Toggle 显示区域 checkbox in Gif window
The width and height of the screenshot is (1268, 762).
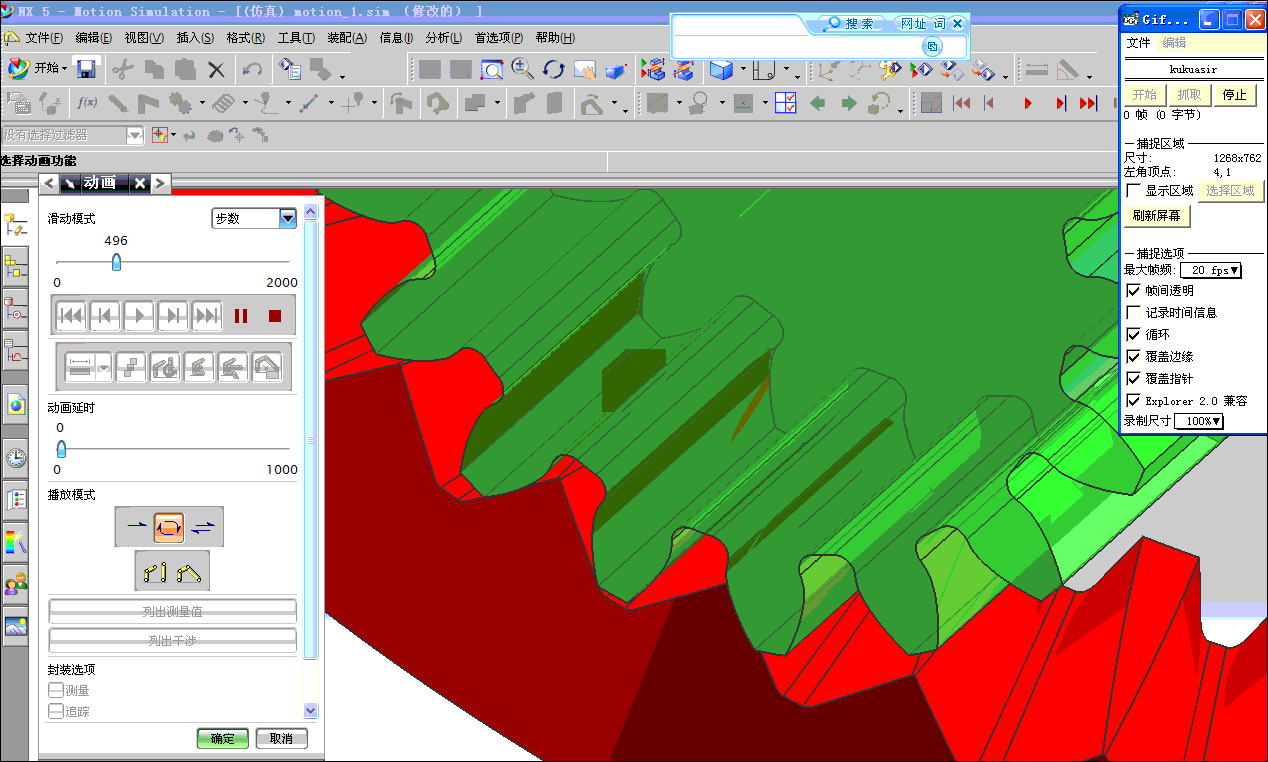click(1134, 190)
